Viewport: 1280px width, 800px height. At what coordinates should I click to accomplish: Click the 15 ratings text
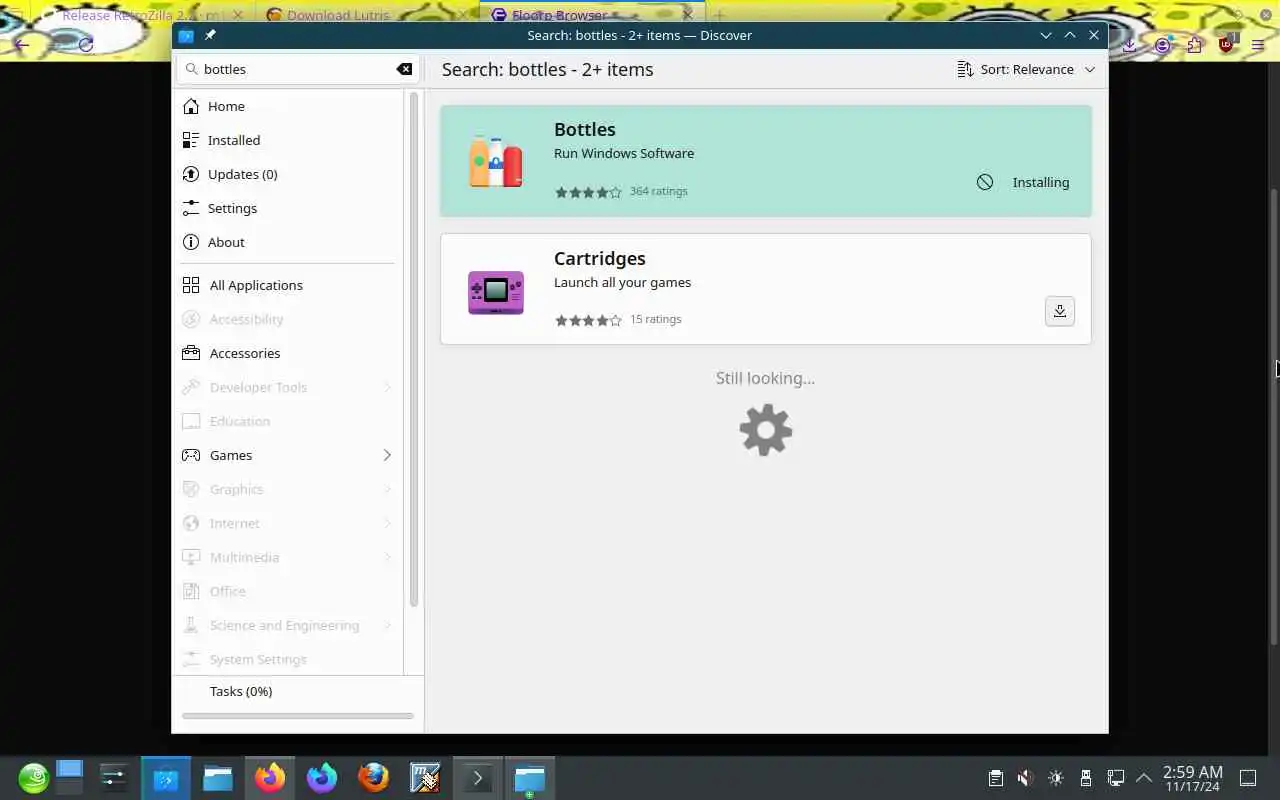(655, 319)
